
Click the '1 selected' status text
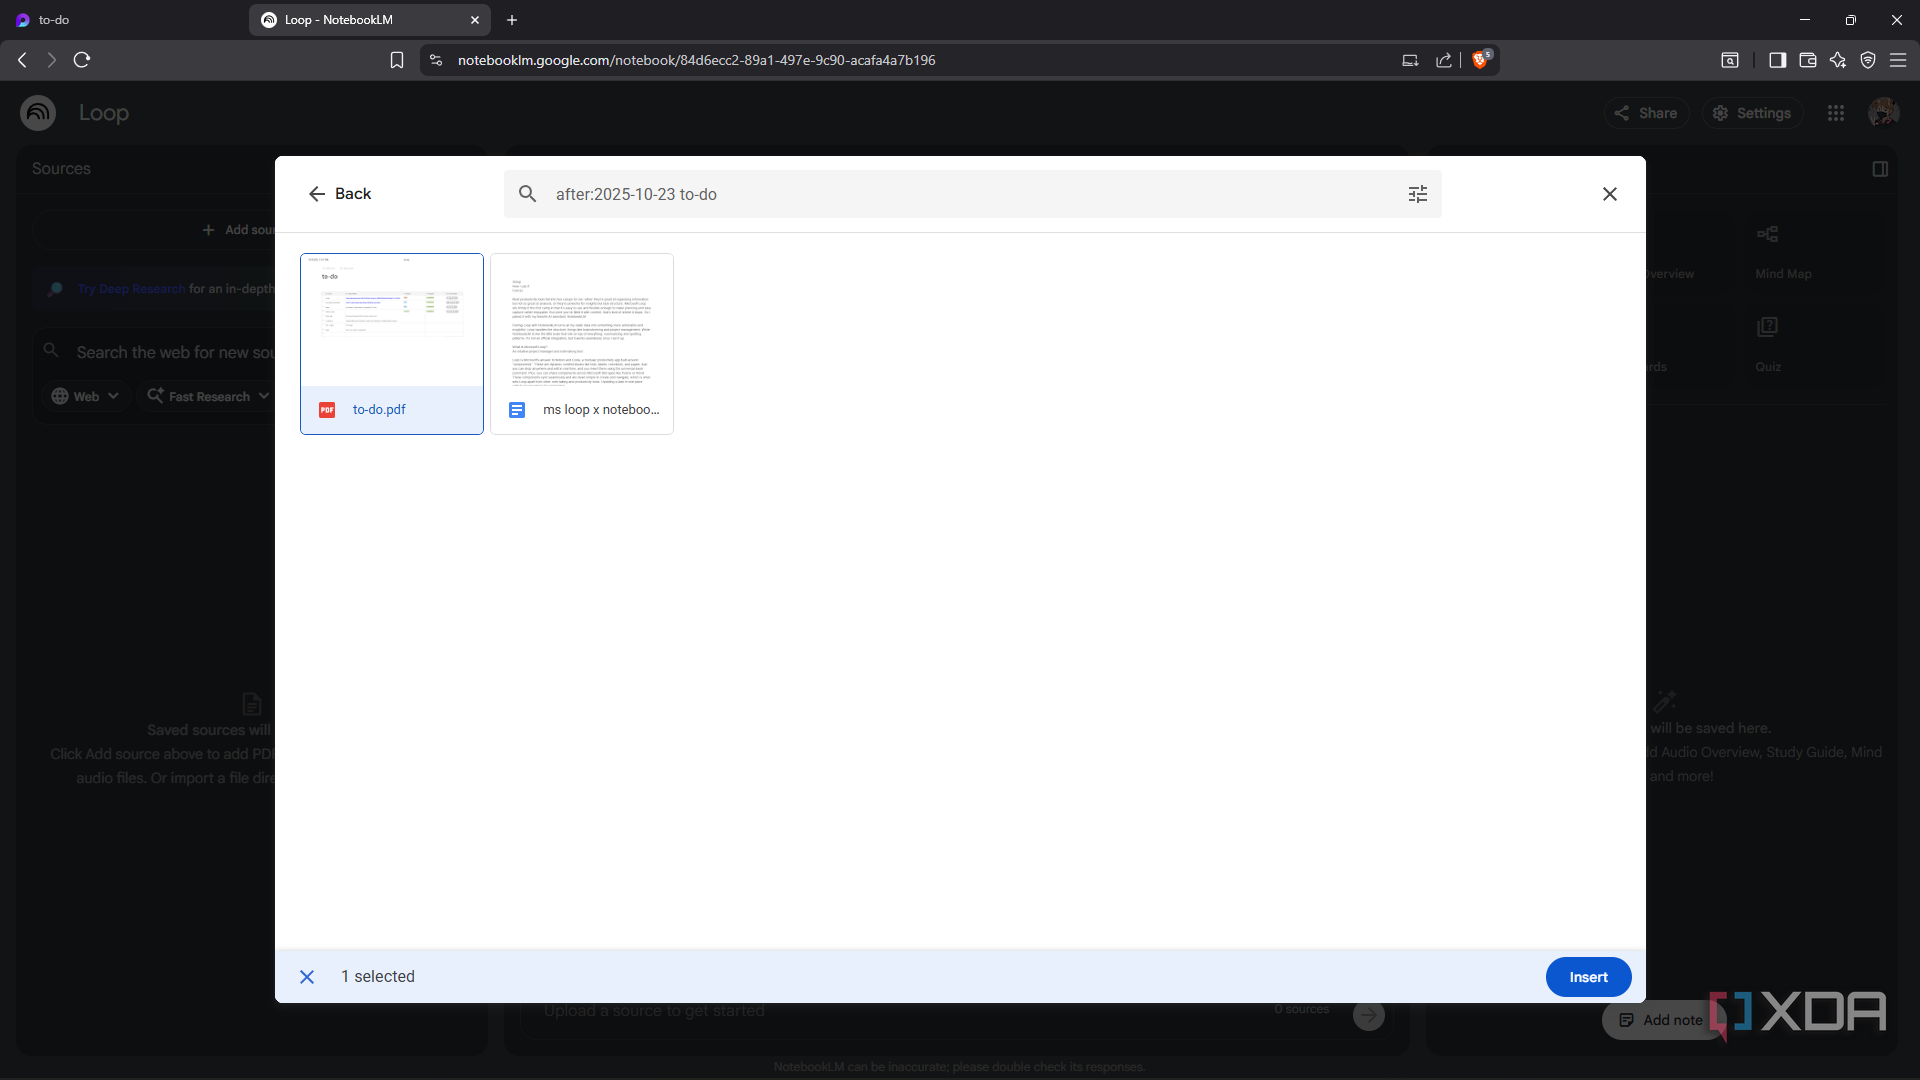377,977
